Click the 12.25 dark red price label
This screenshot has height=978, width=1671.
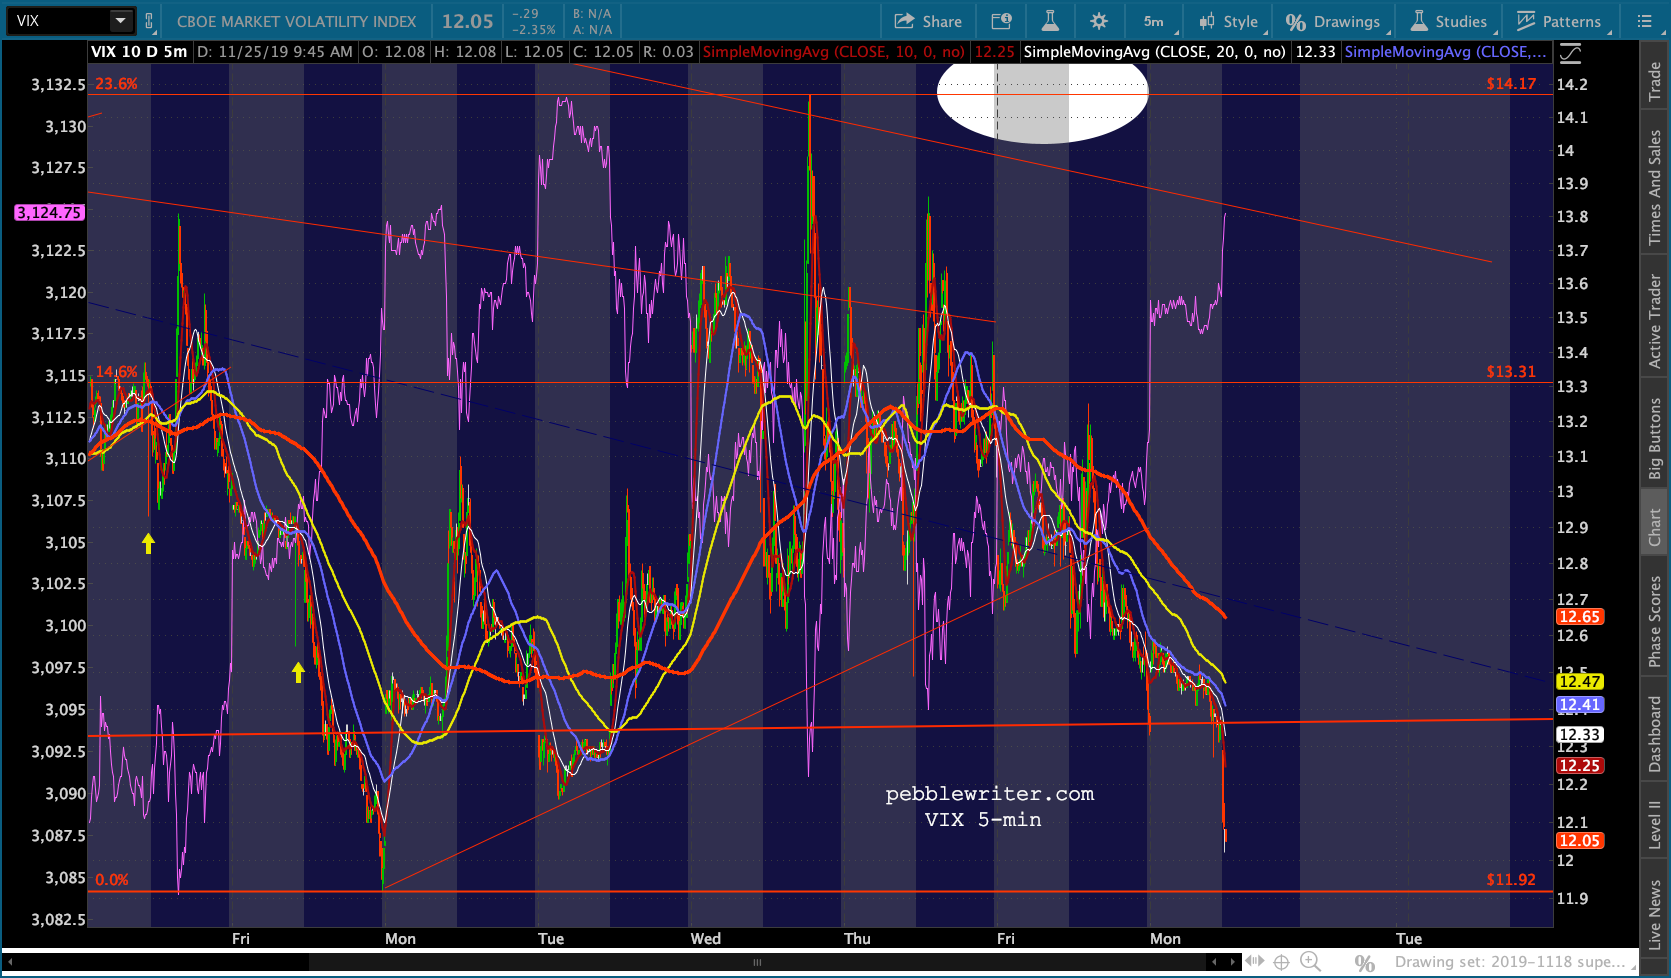click(x=1579, y=766)
